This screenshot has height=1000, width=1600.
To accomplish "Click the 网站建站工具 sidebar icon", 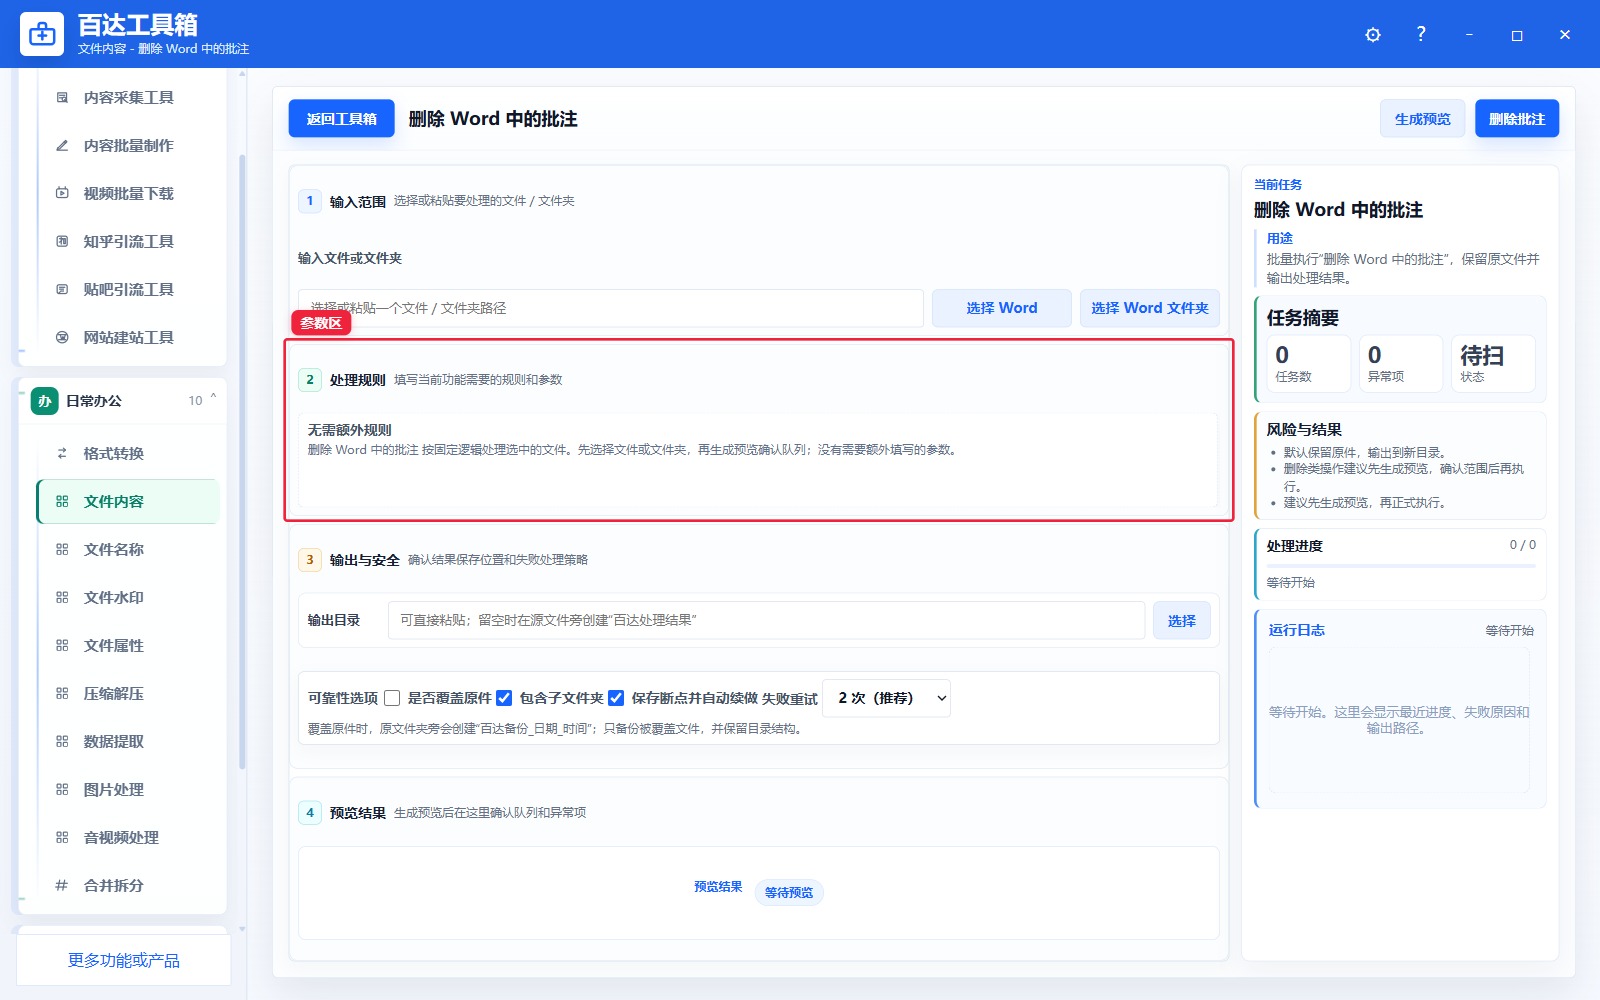I will coord(62,337).
